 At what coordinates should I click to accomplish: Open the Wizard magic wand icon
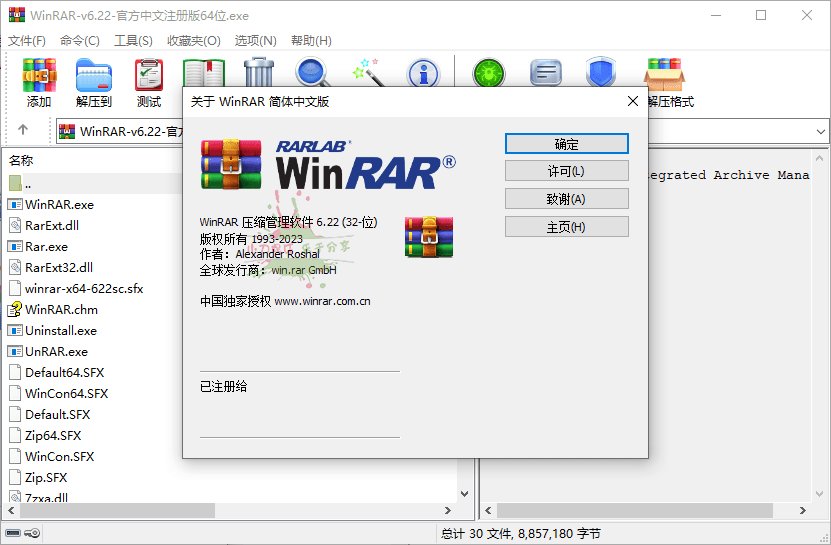point(368,72)
